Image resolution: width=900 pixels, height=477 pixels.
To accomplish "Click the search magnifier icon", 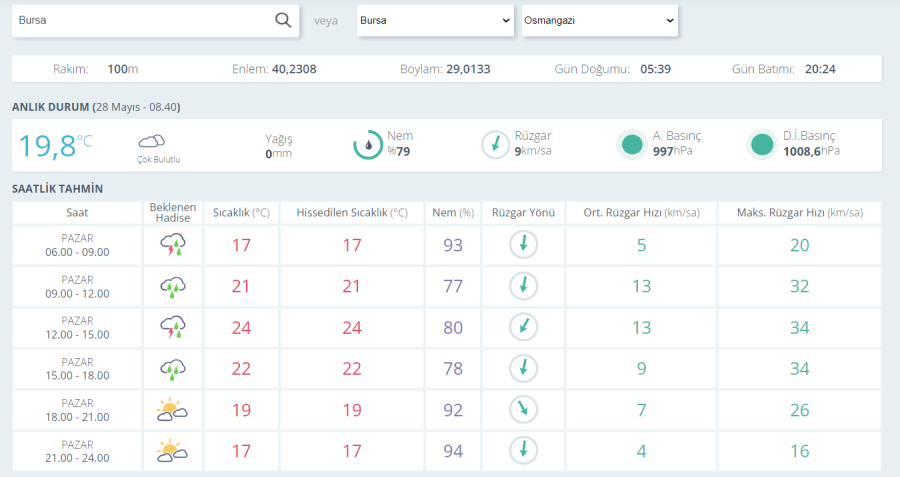I will 283,20.
